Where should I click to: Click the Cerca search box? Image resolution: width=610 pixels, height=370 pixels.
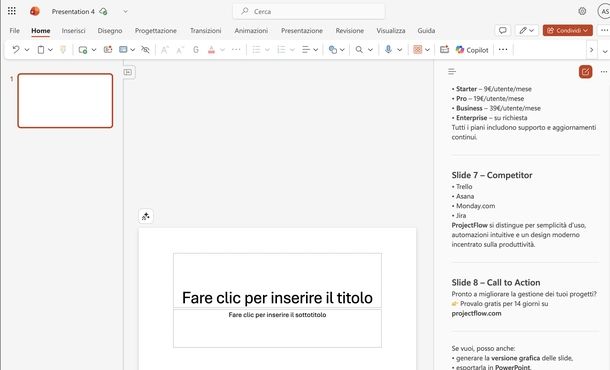click(309, 11)
